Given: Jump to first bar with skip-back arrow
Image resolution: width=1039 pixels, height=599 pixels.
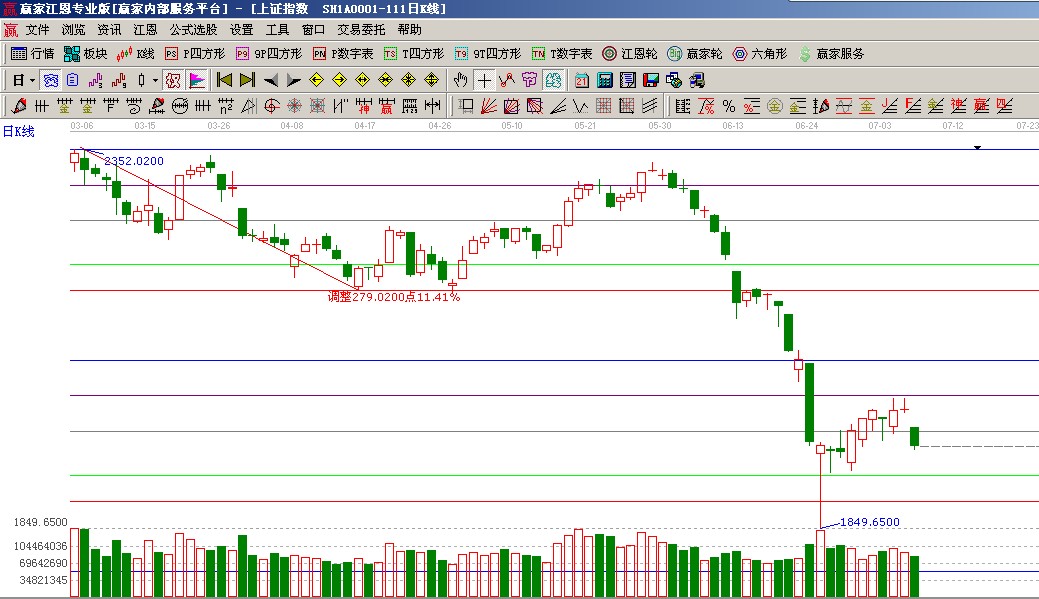Looking at the screenshot, I should pyautogui.click(x=224, y=80).
